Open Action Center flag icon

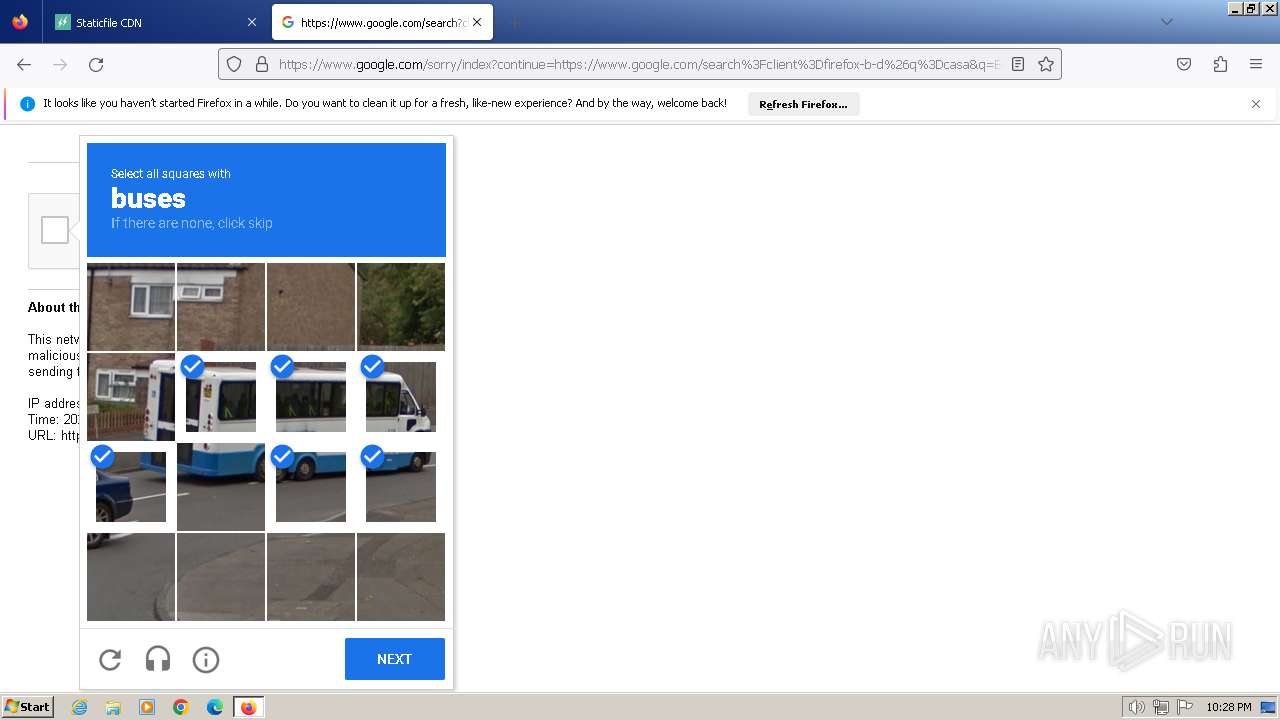[1184, 707]
